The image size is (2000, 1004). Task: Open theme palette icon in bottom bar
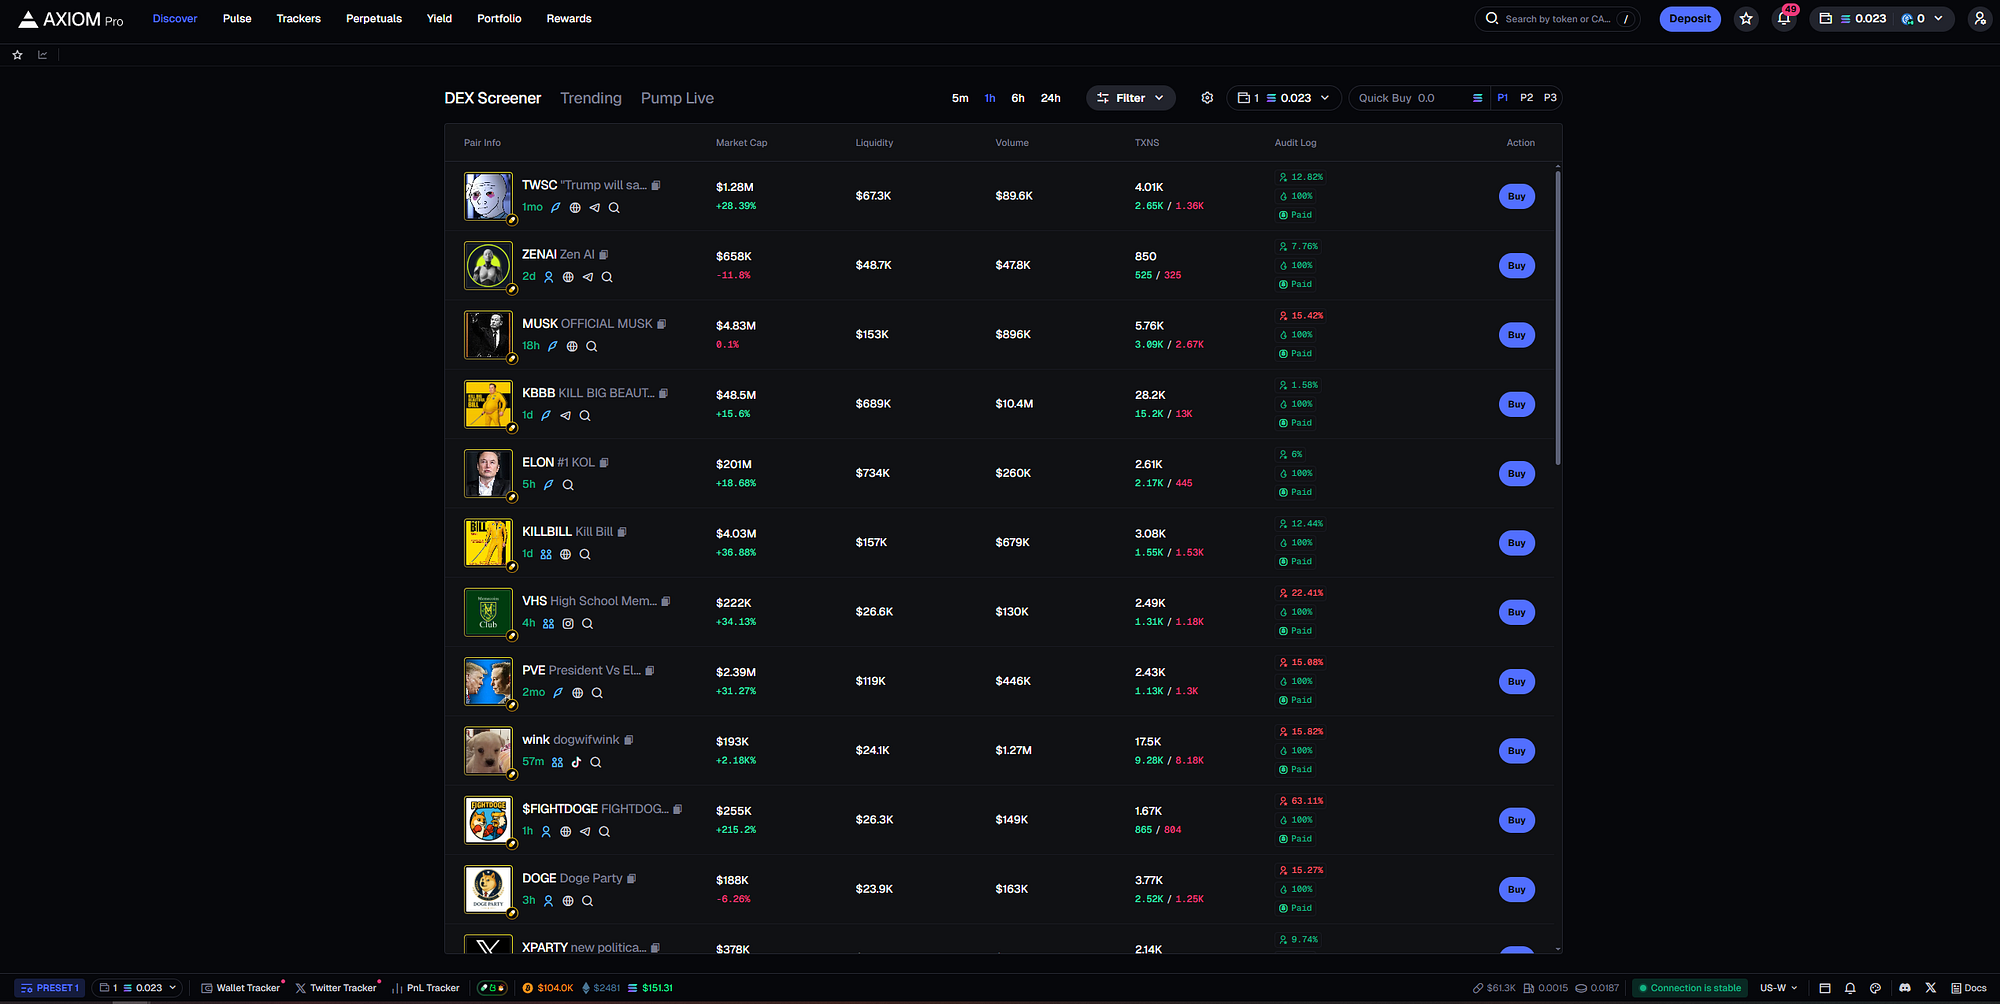(x=1876, y=988)
